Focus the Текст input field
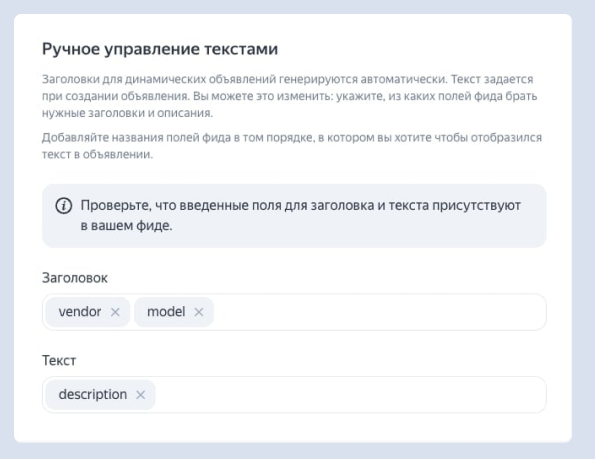Screen dimensions: 595x459 (x=294, y=395)
